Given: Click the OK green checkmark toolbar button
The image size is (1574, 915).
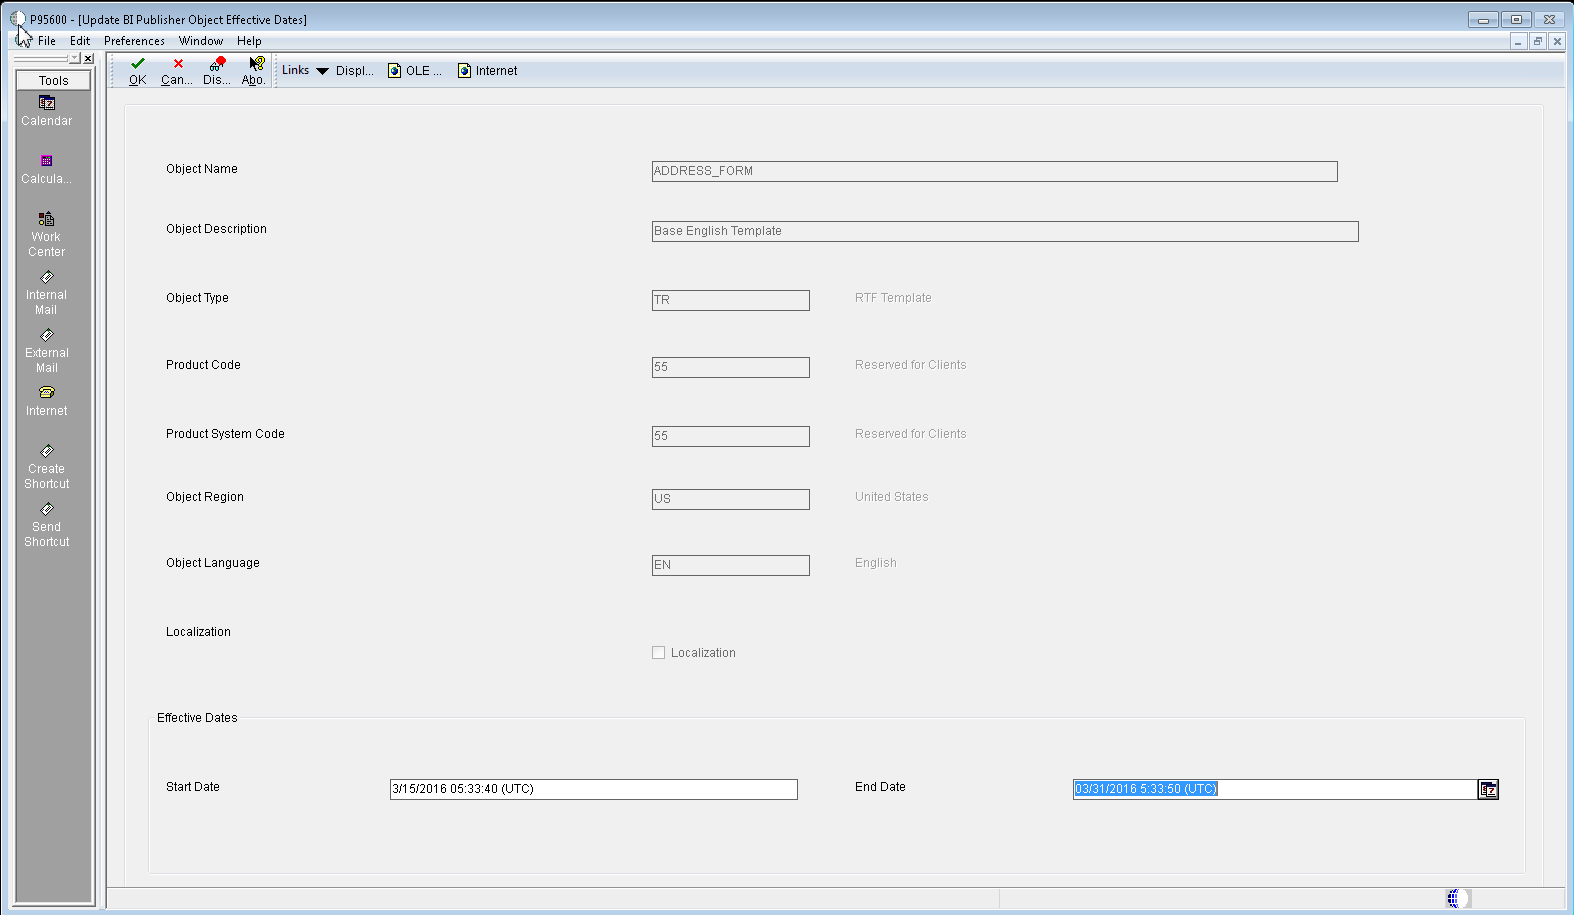Looking at the screenshot, I should 138,71.
